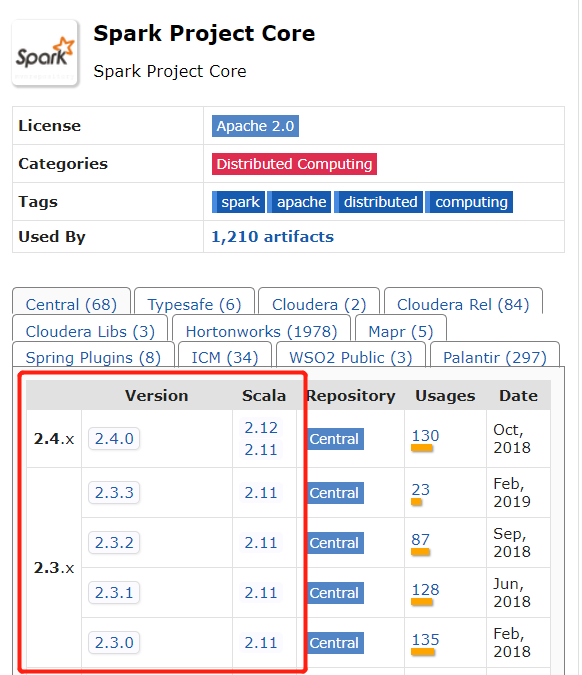The image size is (582, 675).
Task: Click the Usages column header
Action: (445, 396)
